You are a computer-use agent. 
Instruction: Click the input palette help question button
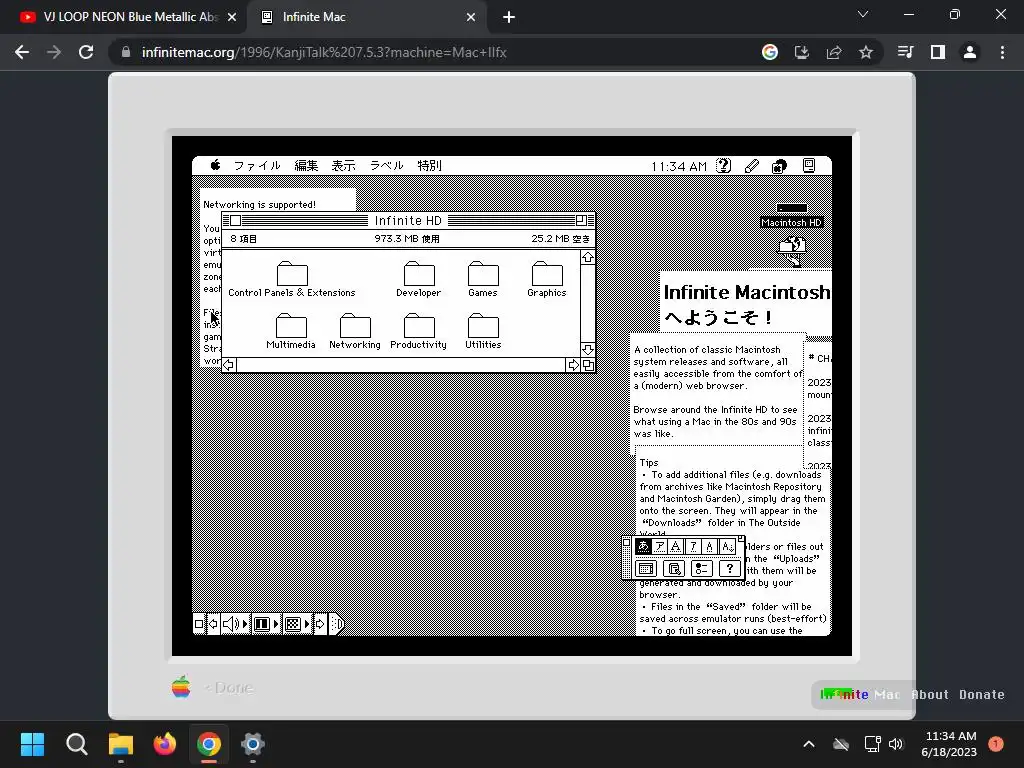click(729, 569)
